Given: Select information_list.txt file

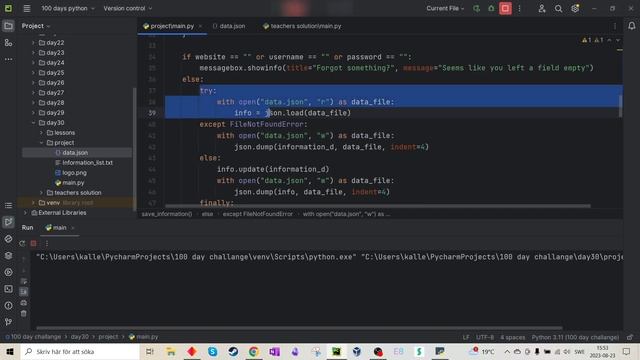Looking at the screenshot, I should point(84,162).
